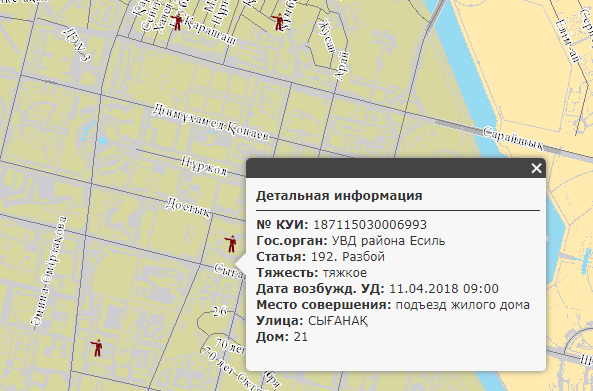This screenshot has height=391, width=593.
Task: Click the Нұржол boulevard label on map
Action: point(204,166)
